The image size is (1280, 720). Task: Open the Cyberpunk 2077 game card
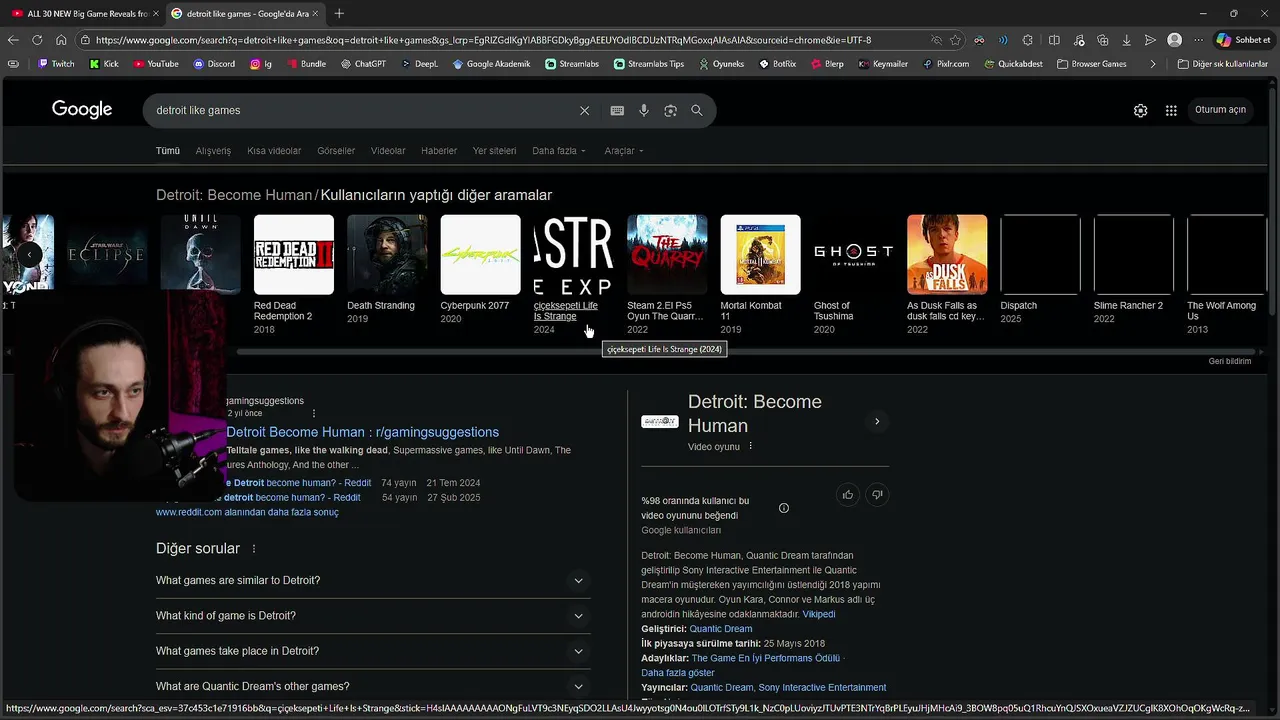click(x=480, y=270)
